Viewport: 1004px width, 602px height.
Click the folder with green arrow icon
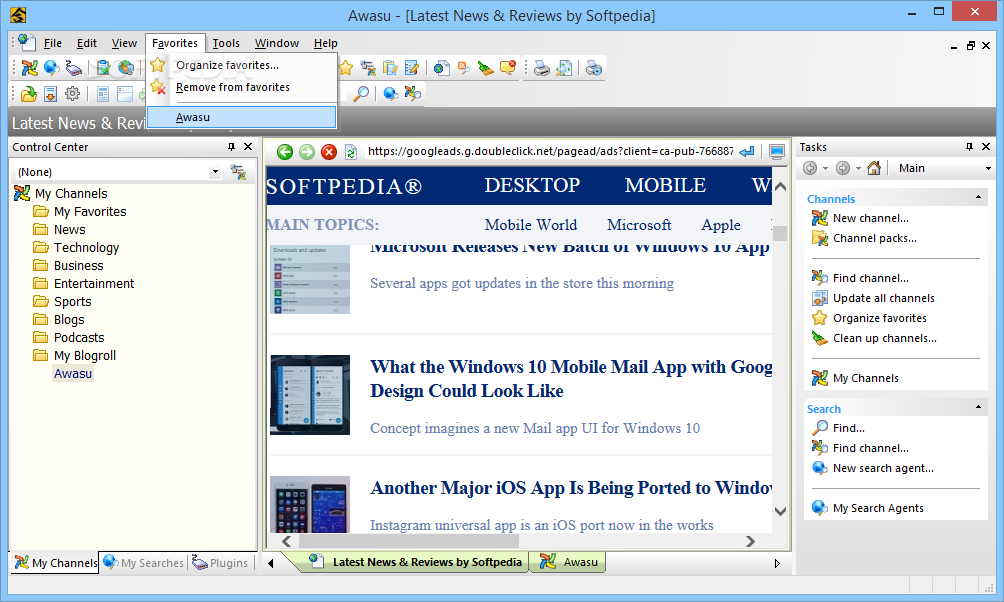click(29, 94)
